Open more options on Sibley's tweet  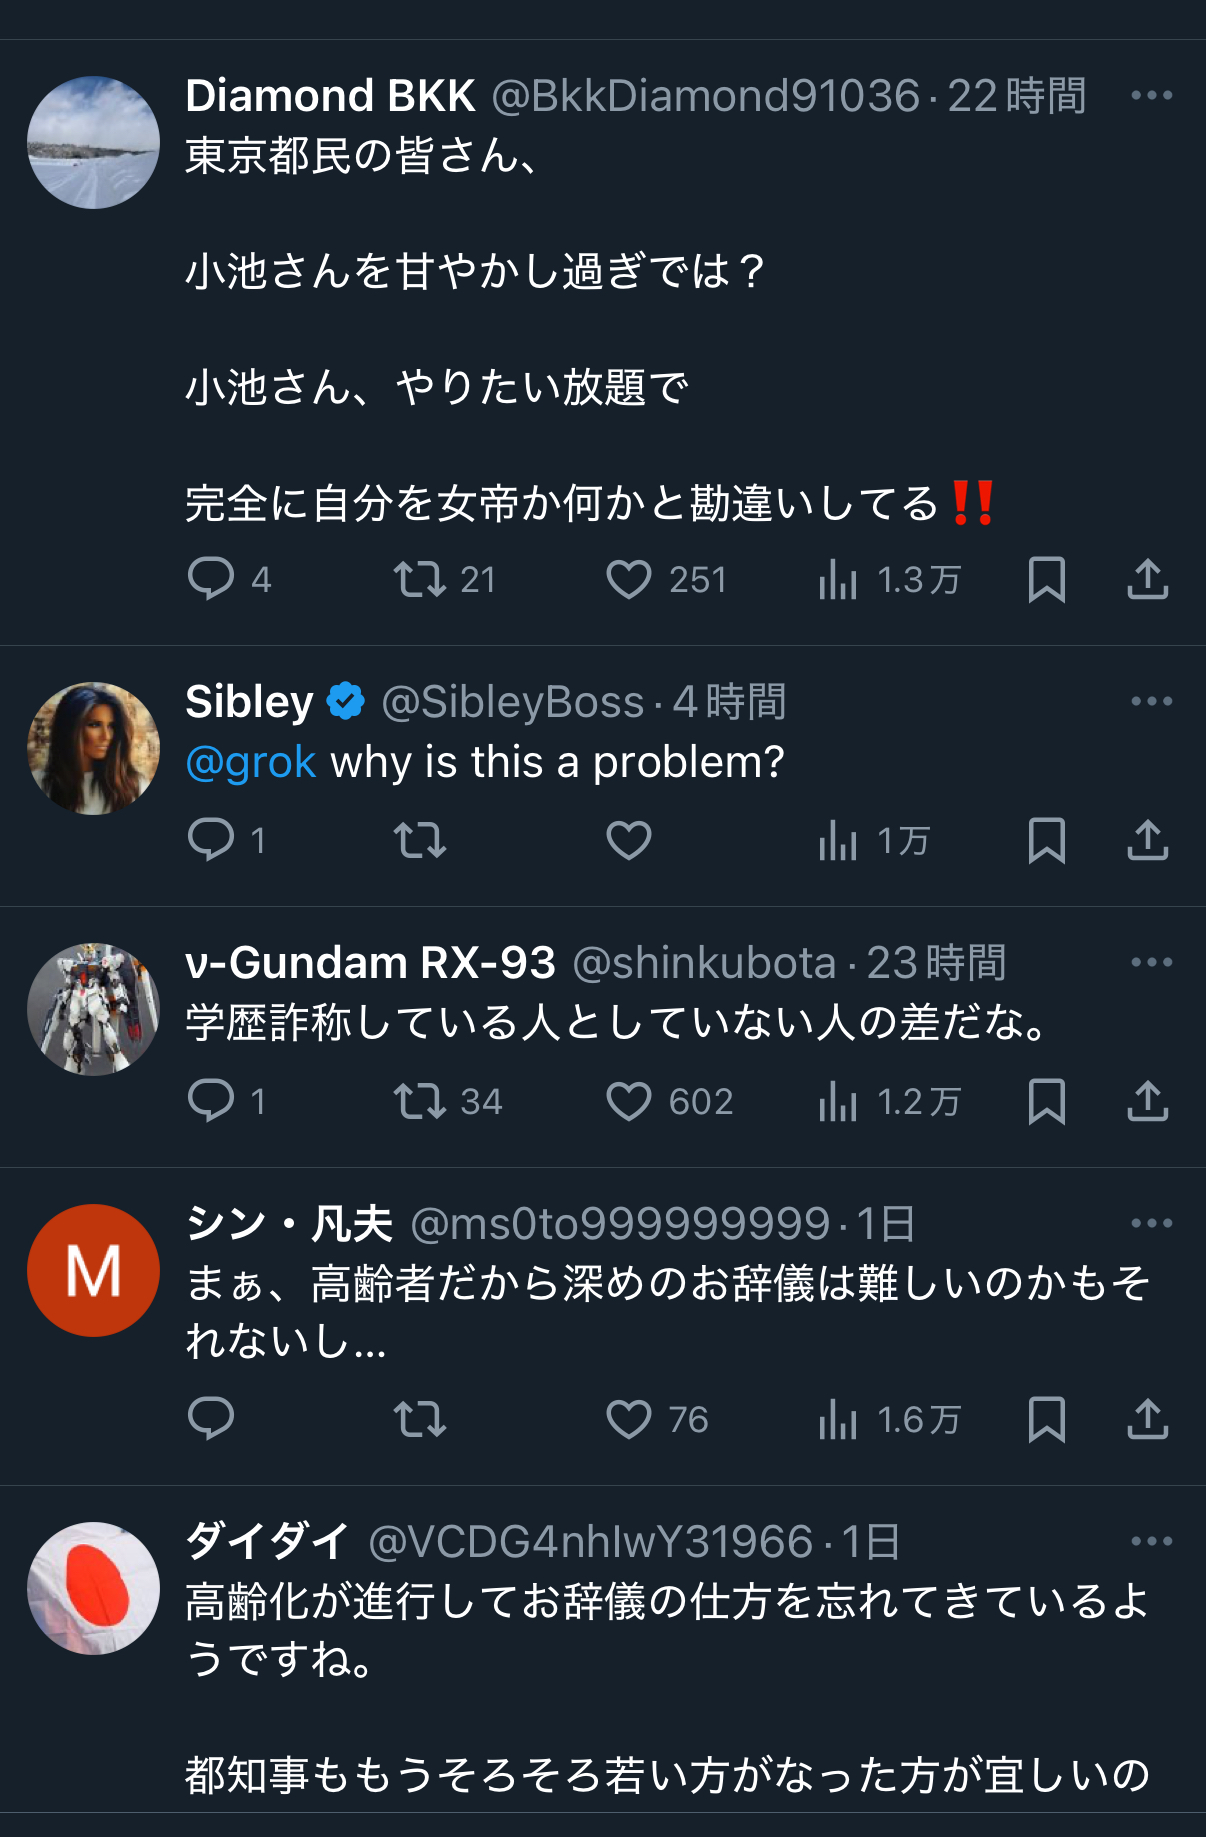[x=1151, y=702]
